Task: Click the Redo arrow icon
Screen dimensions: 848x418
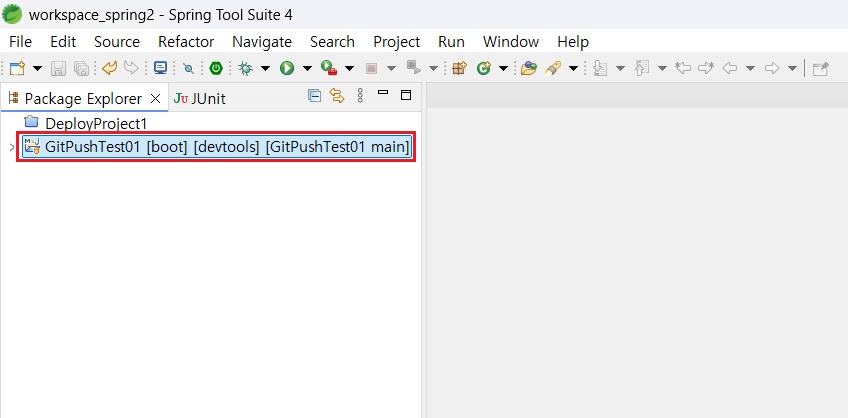Action: [x=131, y=68]
